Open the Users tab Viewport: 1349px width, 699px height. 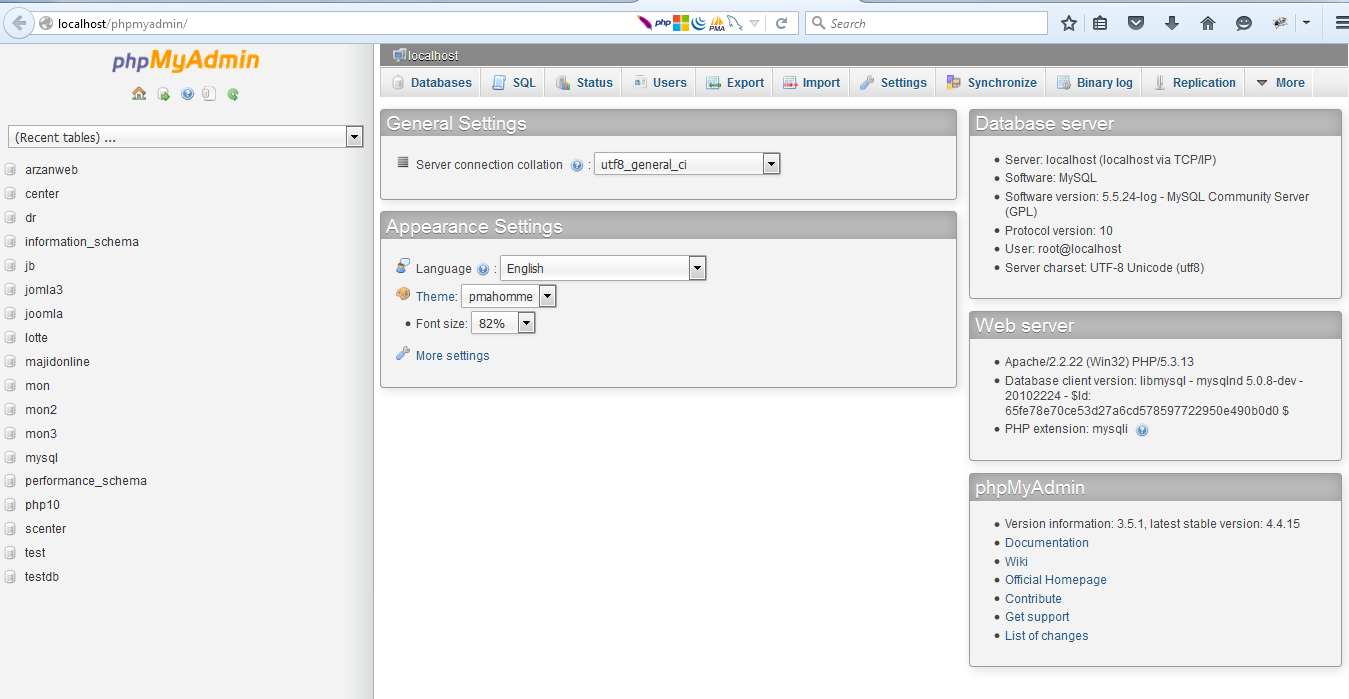click(660, 83)
